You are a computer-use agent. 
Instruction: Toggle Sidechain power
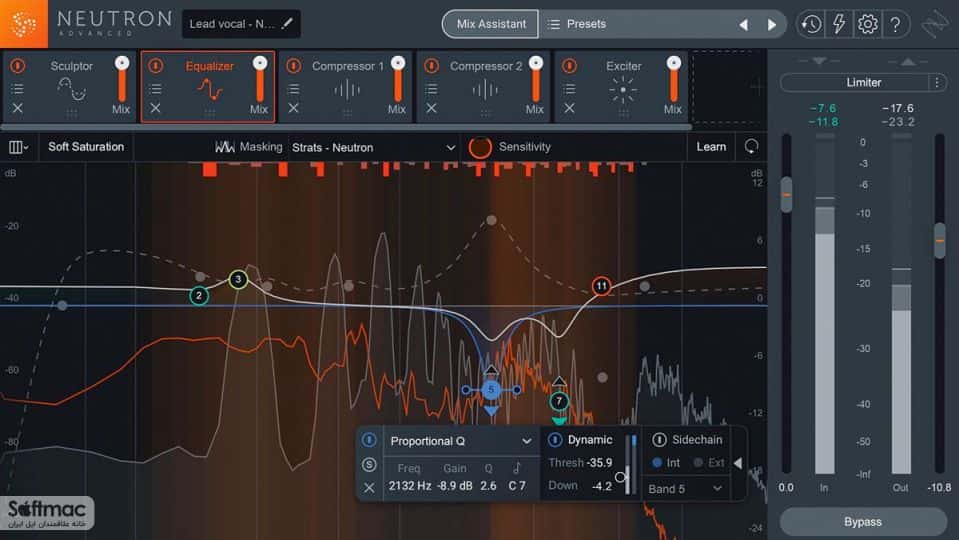(659, 440)
